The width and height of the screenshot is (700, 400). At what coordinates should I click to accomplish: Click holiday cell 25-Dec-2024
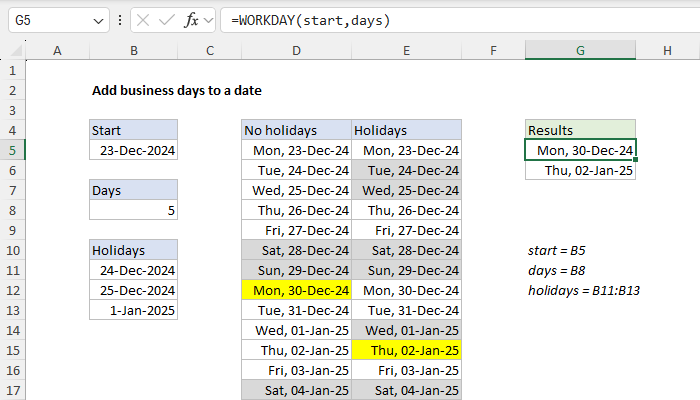point(133,291)
